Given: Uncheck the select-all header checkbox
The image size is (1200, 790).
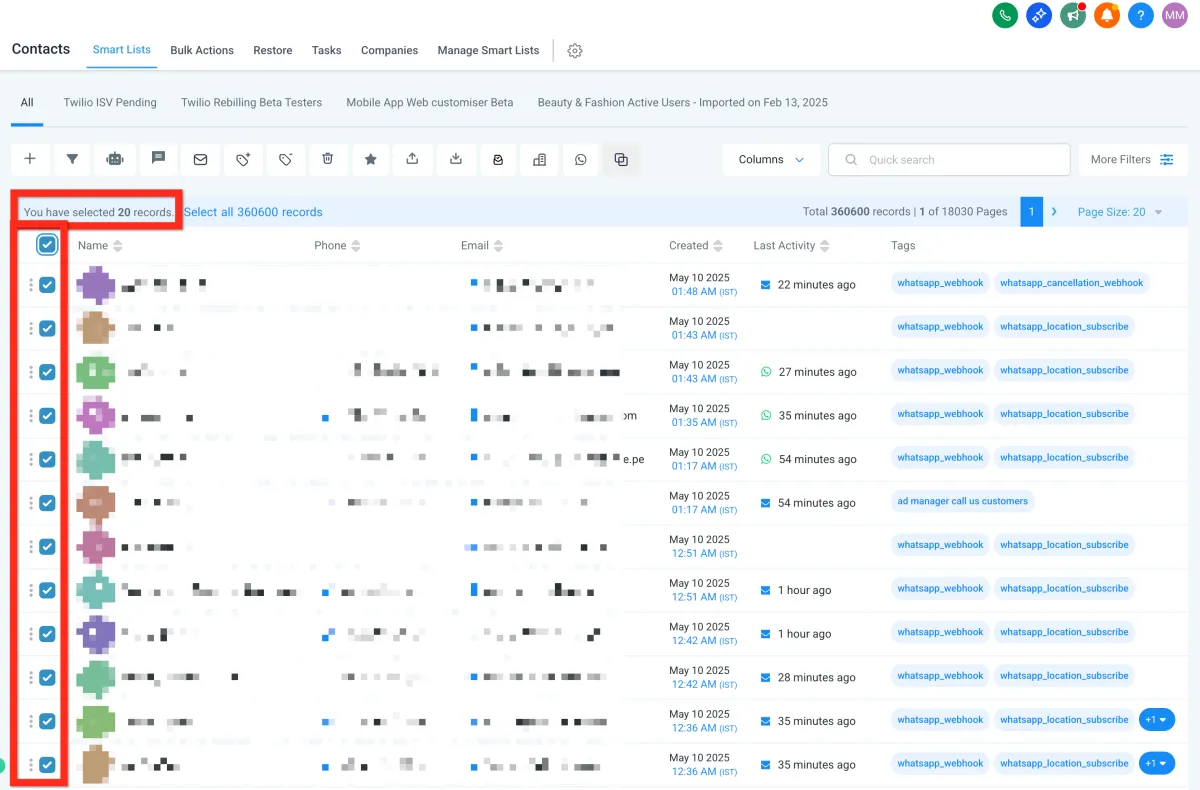Looking at the screenshot, I should (47, 244).
